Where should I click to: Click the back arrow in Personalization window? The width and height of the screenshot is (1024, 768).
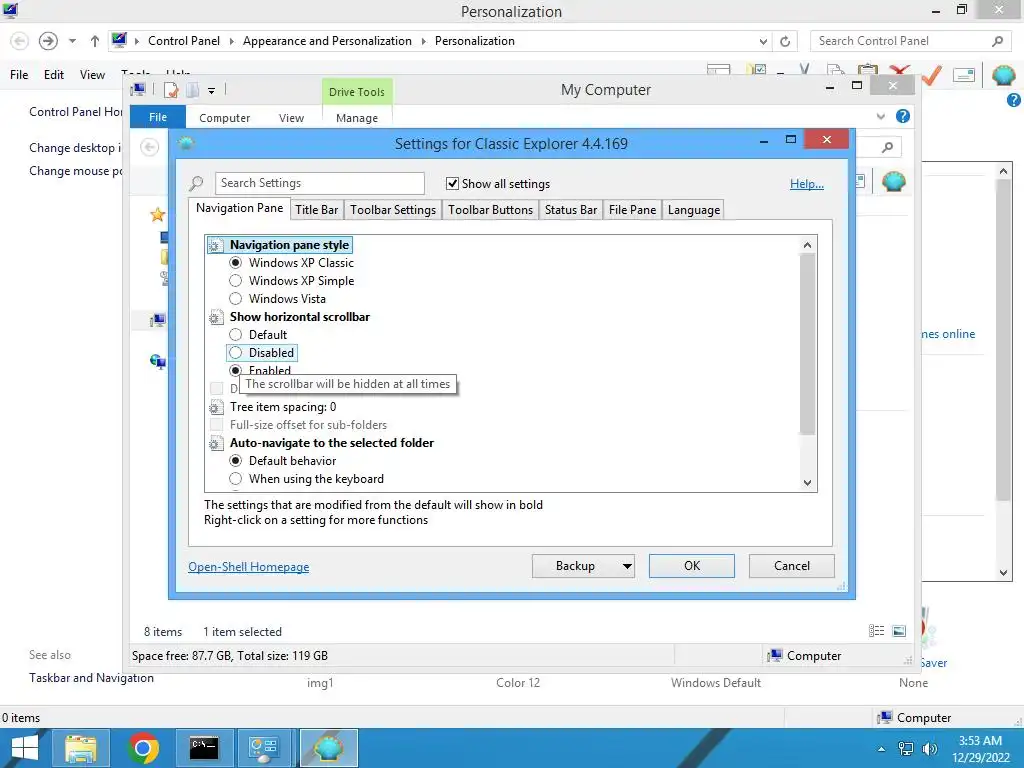[20, 41]
